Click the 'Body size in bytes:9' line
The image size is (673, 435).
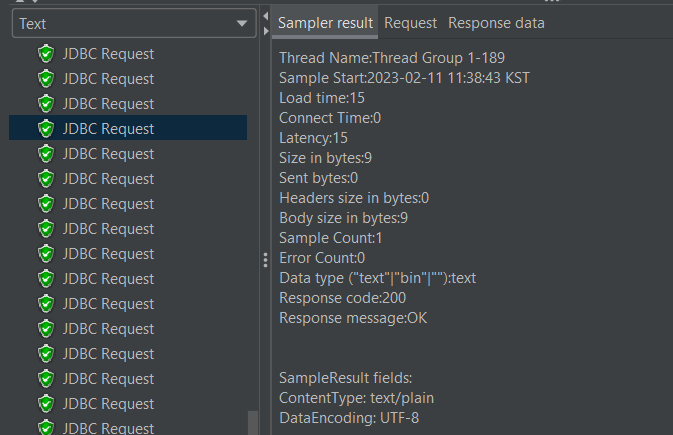343,218
